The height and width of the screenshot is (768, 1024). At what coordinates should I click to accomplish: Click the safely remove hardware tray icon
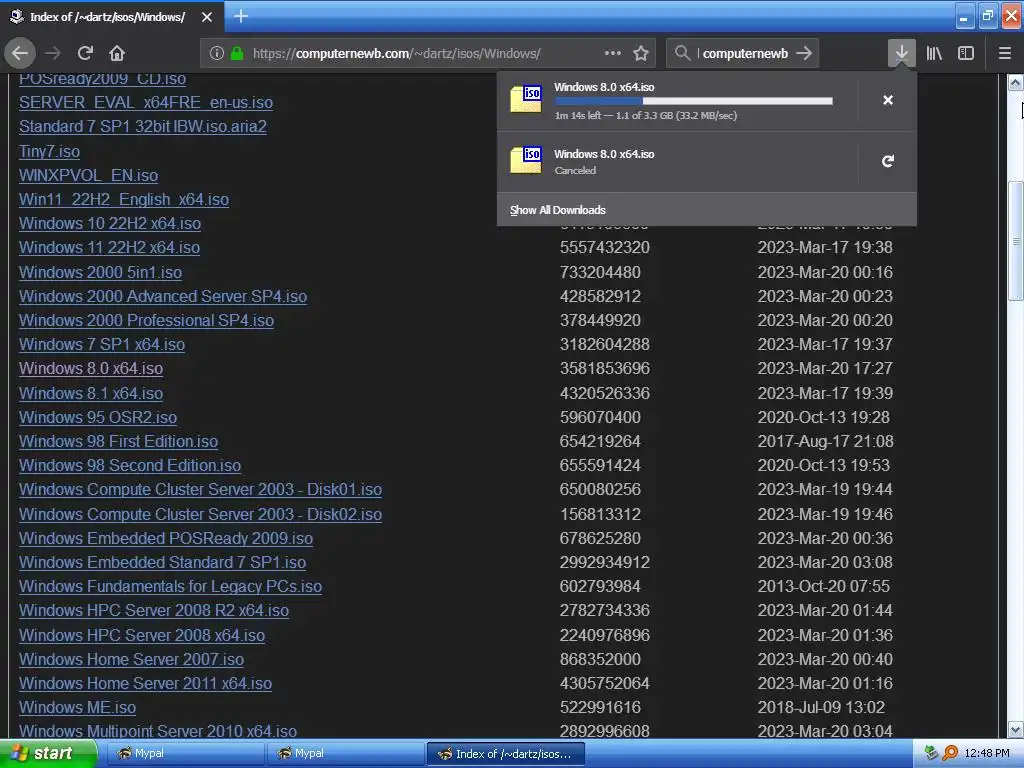coord(931,753)
